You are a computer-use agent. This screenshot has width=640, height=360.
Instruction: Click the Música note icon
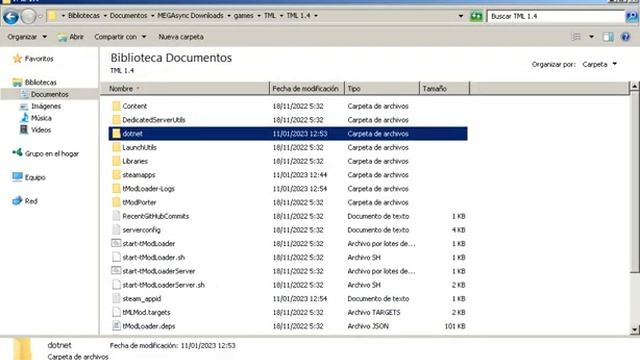point(24,118)
